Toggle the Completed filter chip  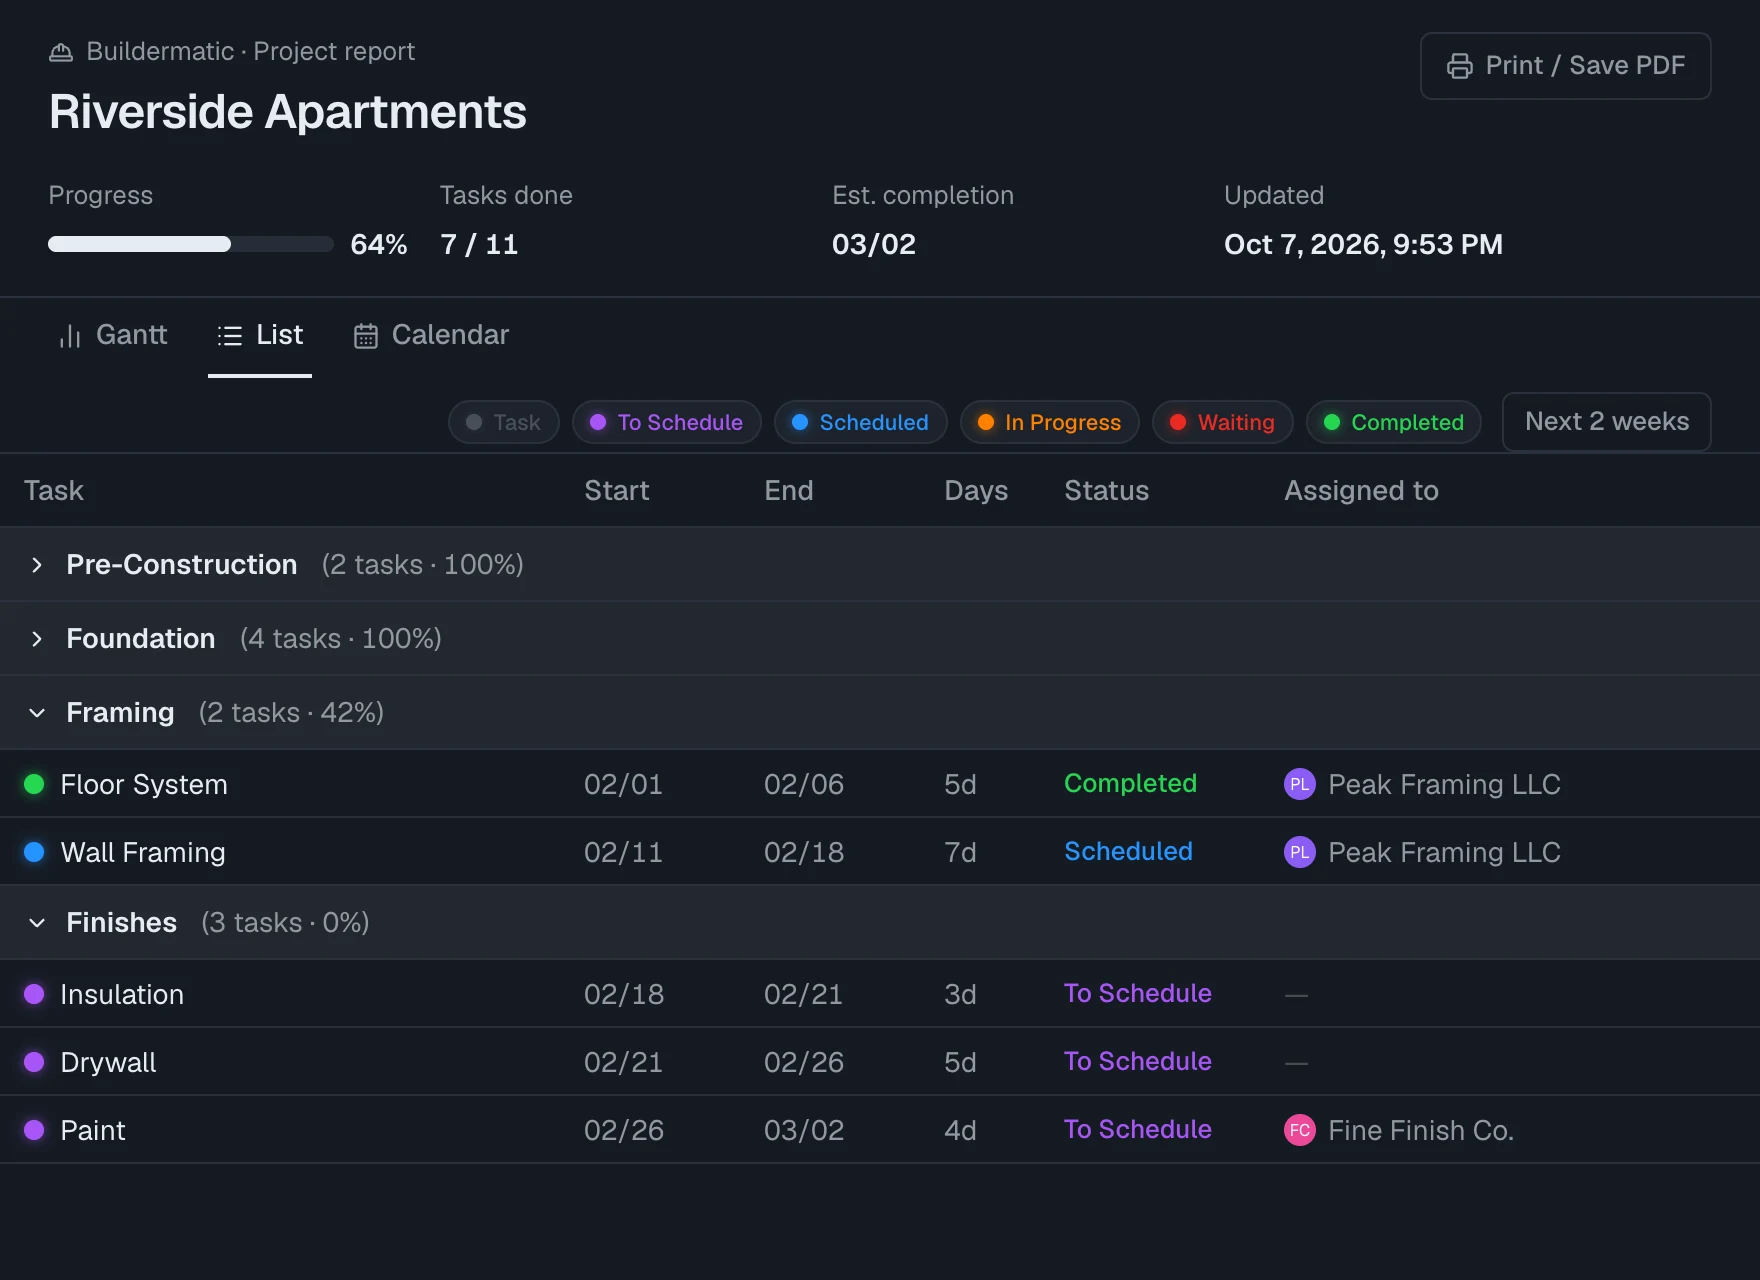pos(1393,422)
